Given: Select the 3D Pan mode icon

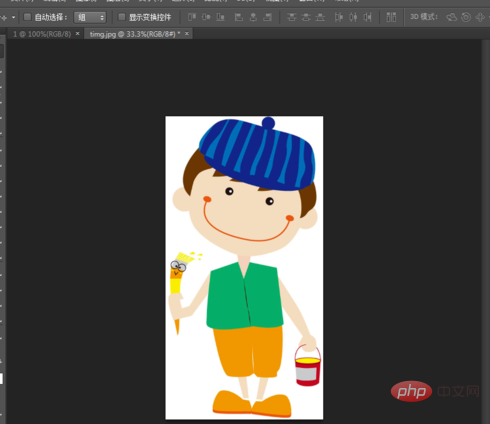Looking at the screenshot, I should pos(480,17).
